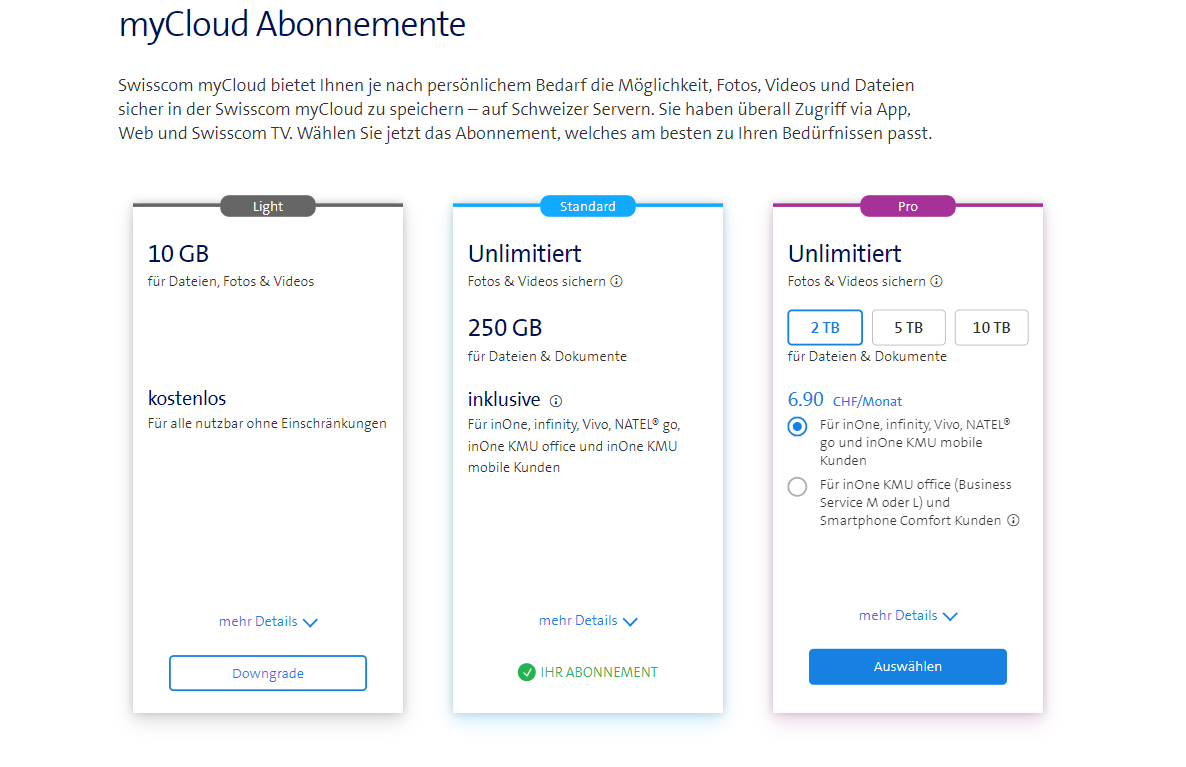Click info icon next to Standard Fotos & Videos sichern
The height and width of the screenshot is (767, 1186).
(617, 282)
